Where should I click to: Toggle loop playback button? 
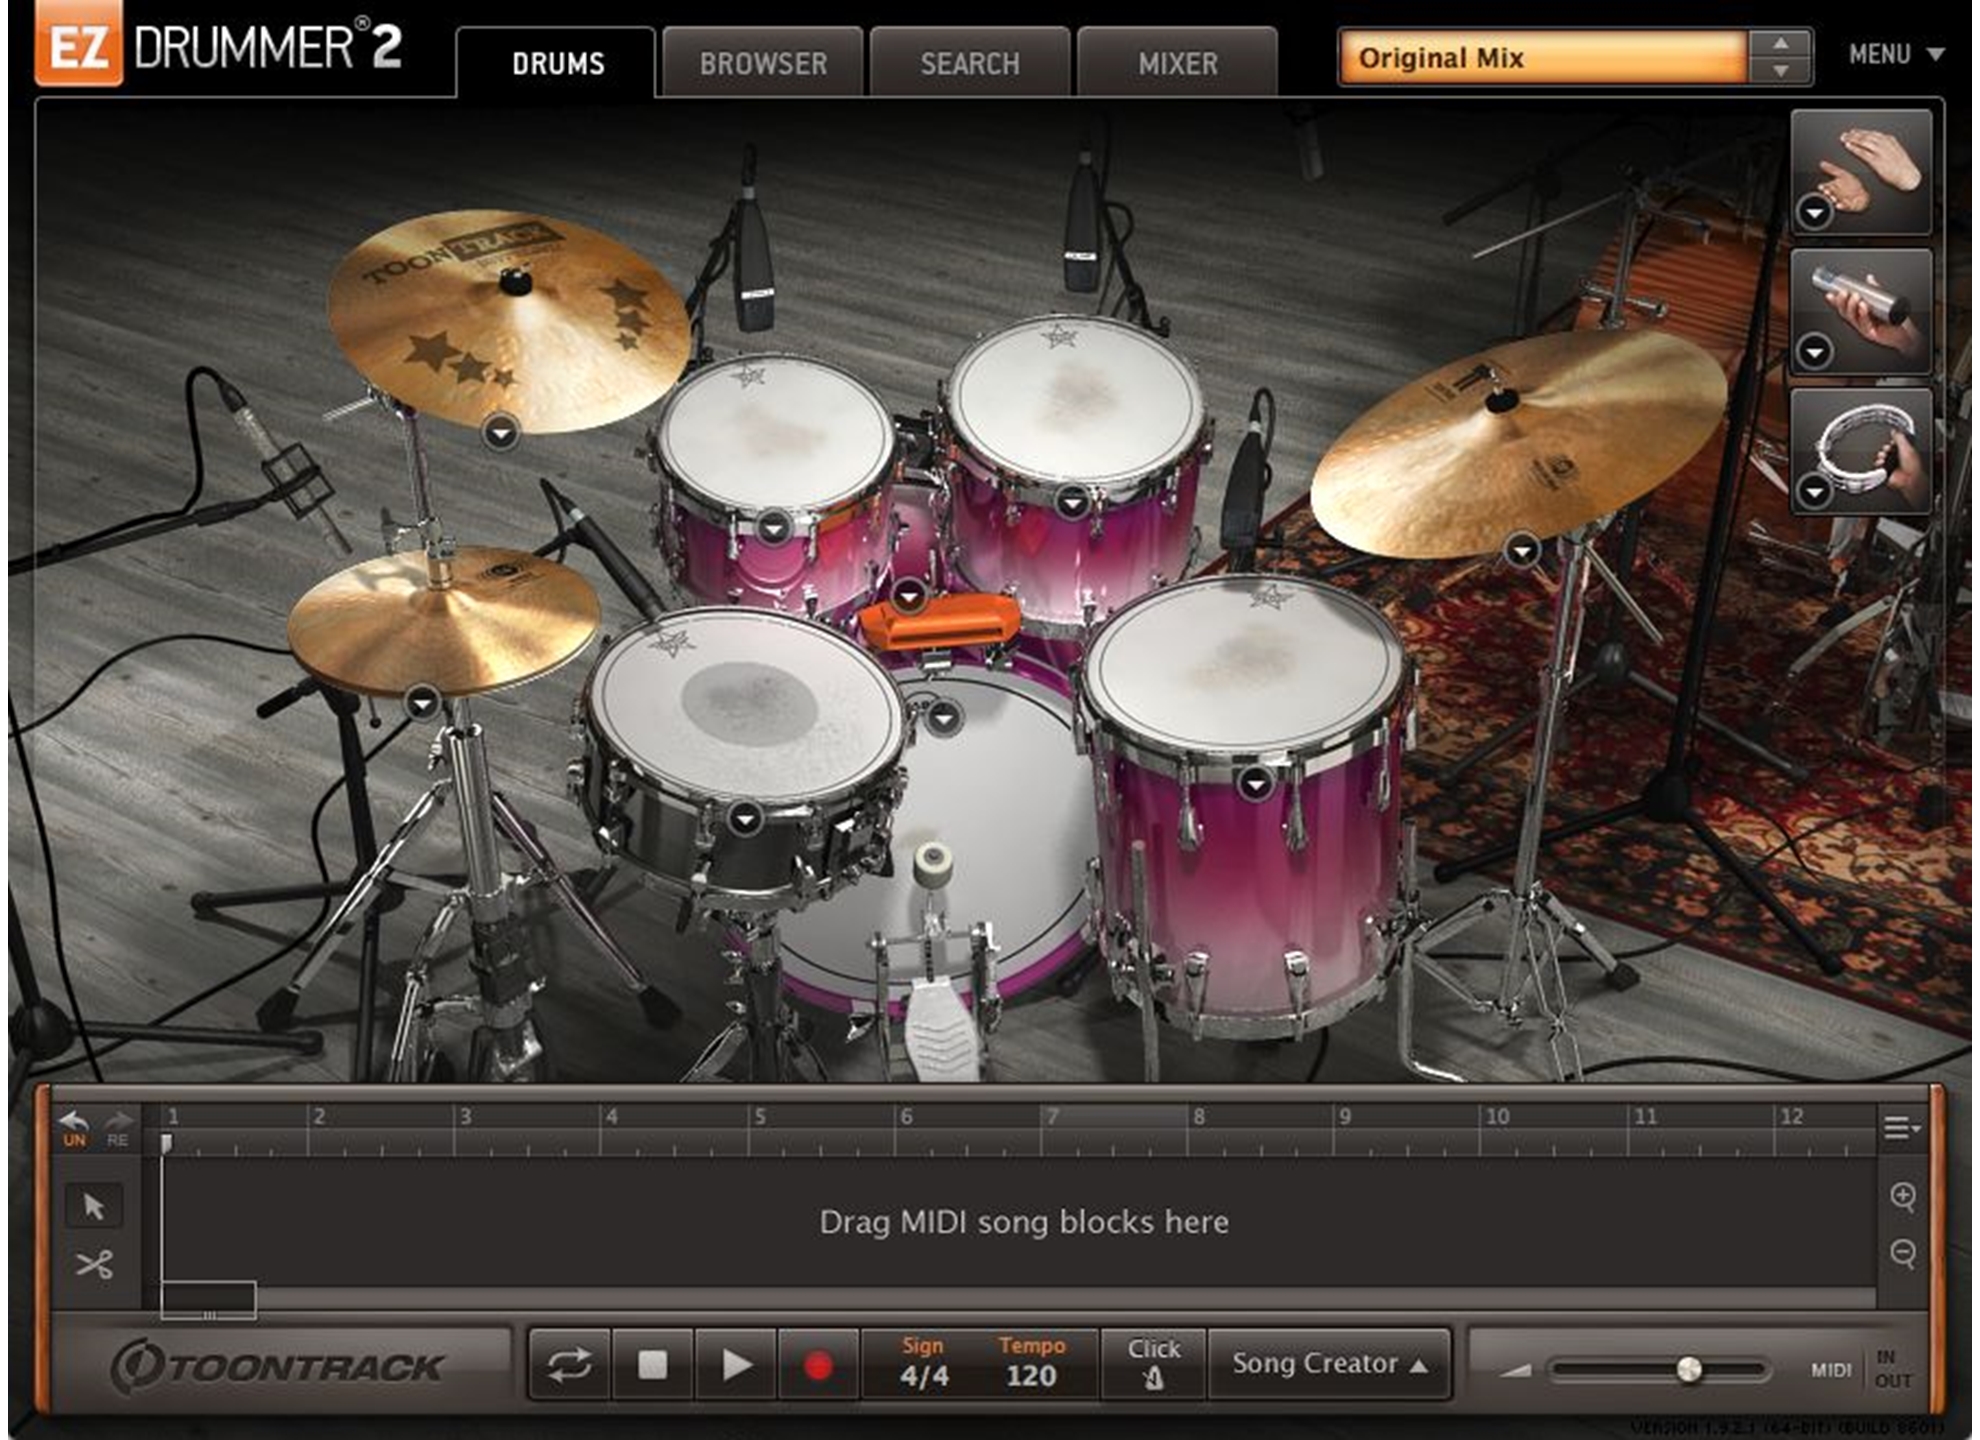(569, 1365)
